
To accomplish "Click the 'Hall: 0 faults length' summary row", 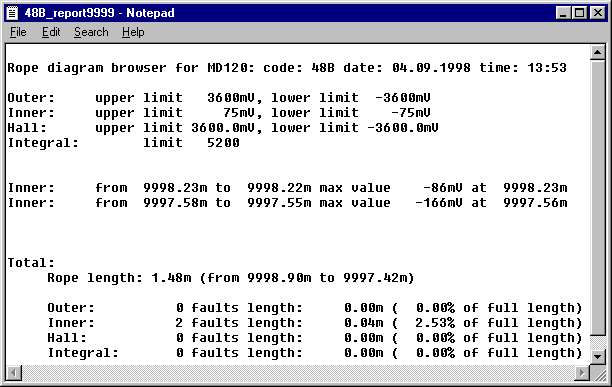I will point(315,338).
